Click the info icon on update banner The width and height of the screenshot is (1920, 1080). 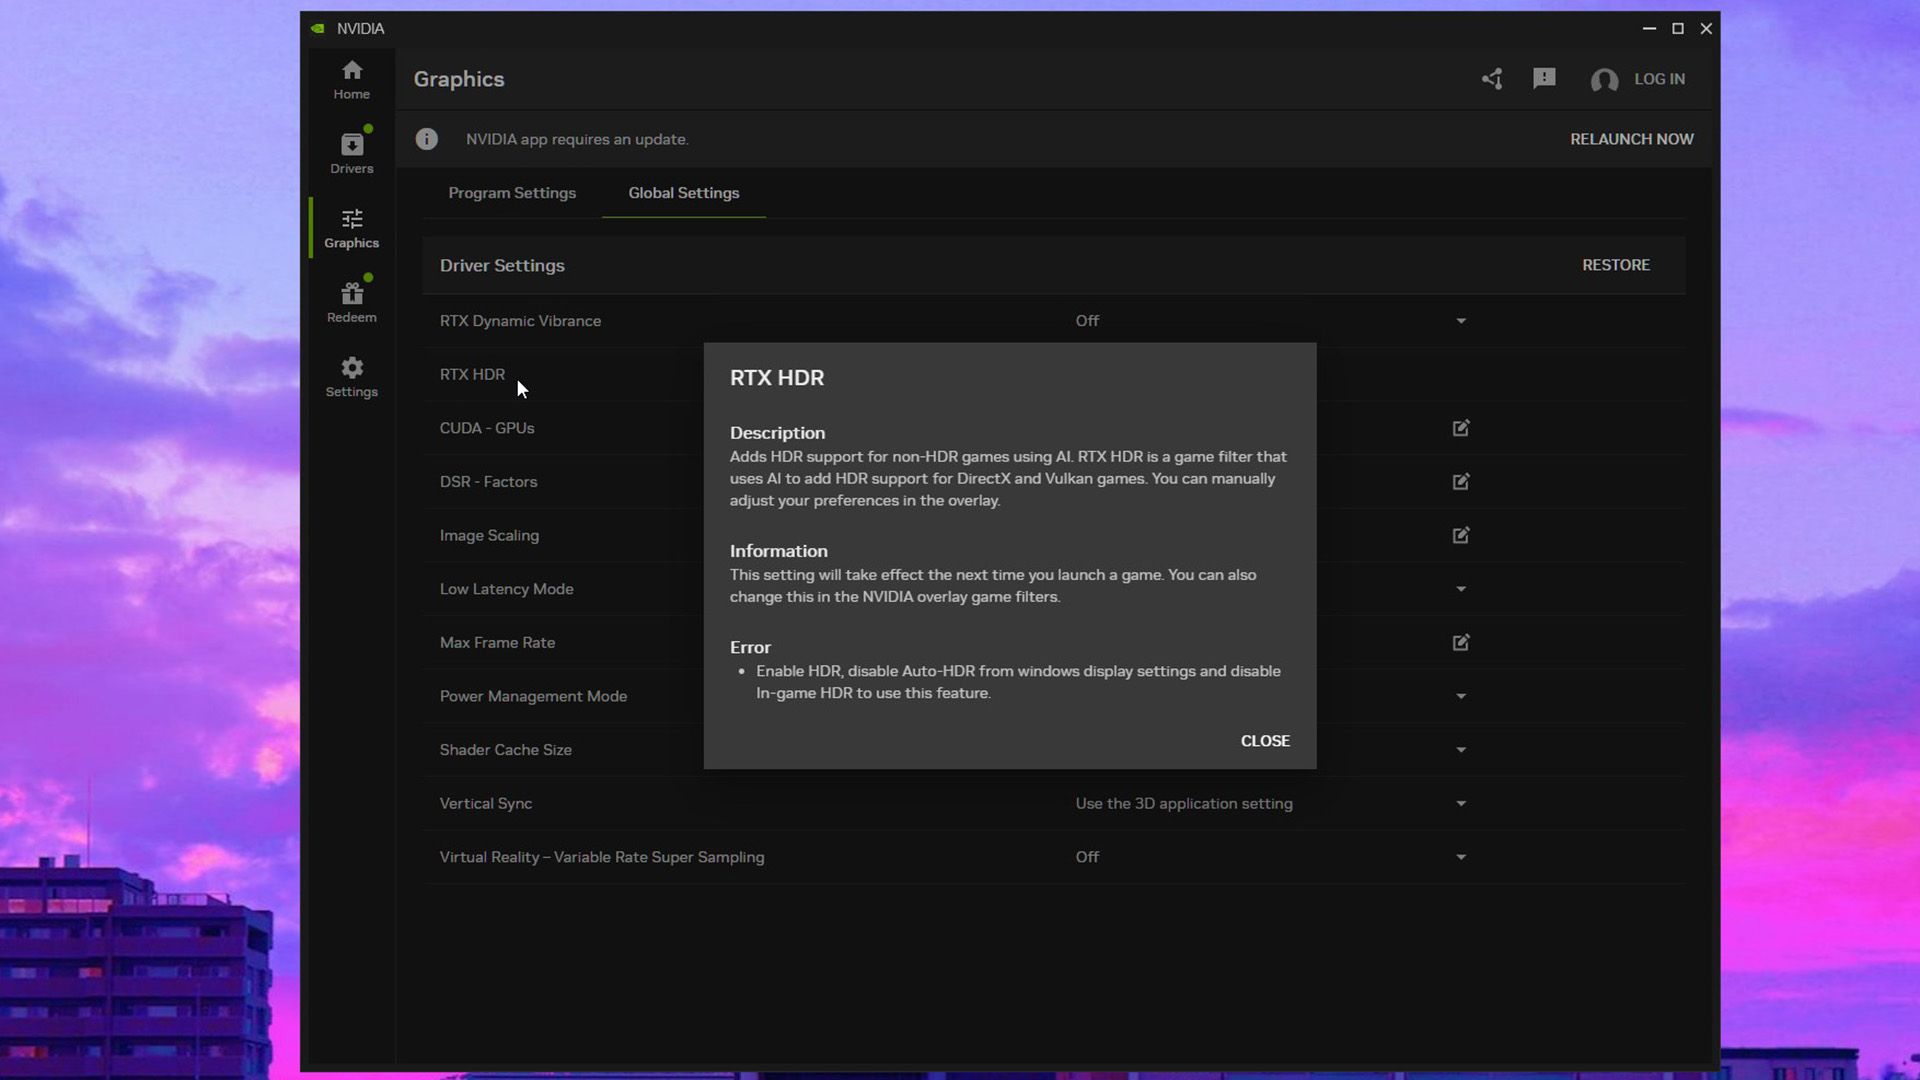tap(427, 139)
